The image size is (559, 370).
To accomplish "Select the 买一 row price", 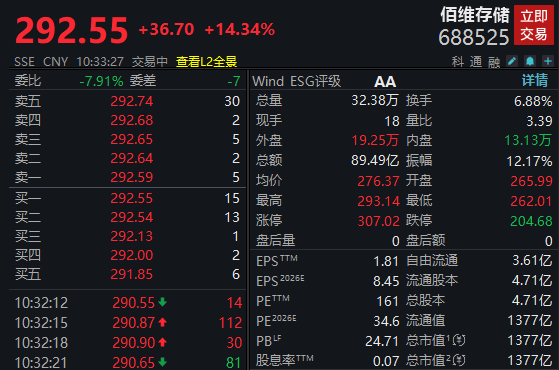I will click(x=132, y=198).
